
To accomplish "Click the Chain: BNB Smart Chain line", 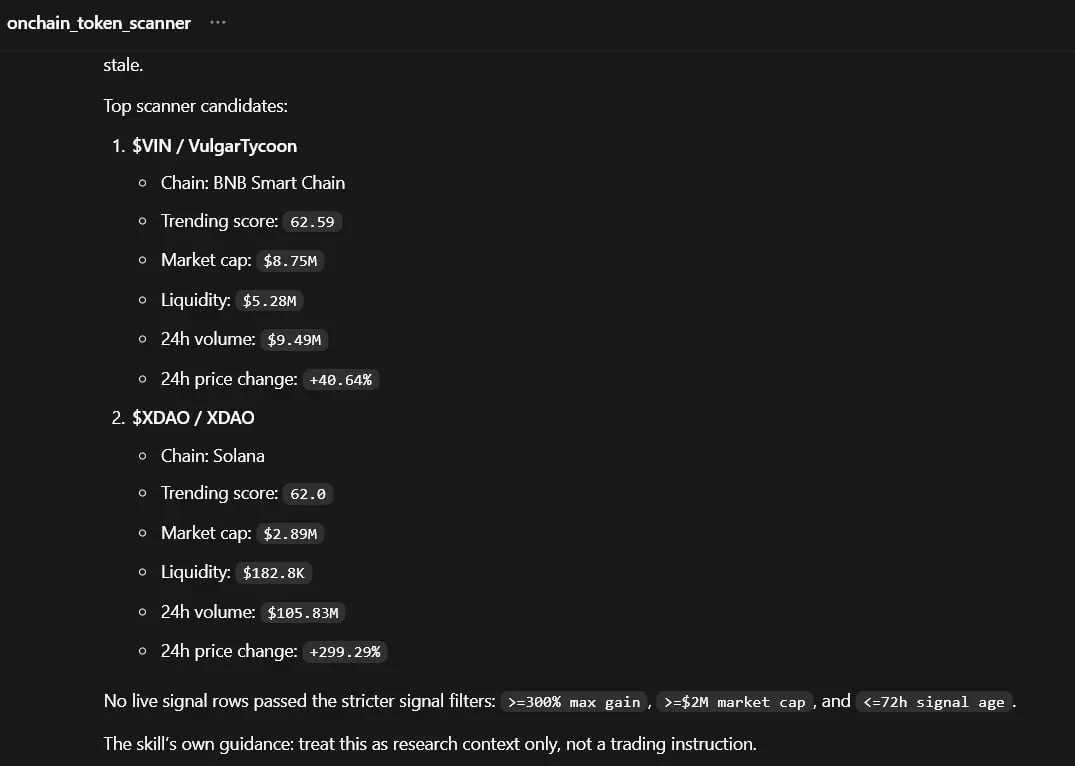I will [x=253, y=183].
